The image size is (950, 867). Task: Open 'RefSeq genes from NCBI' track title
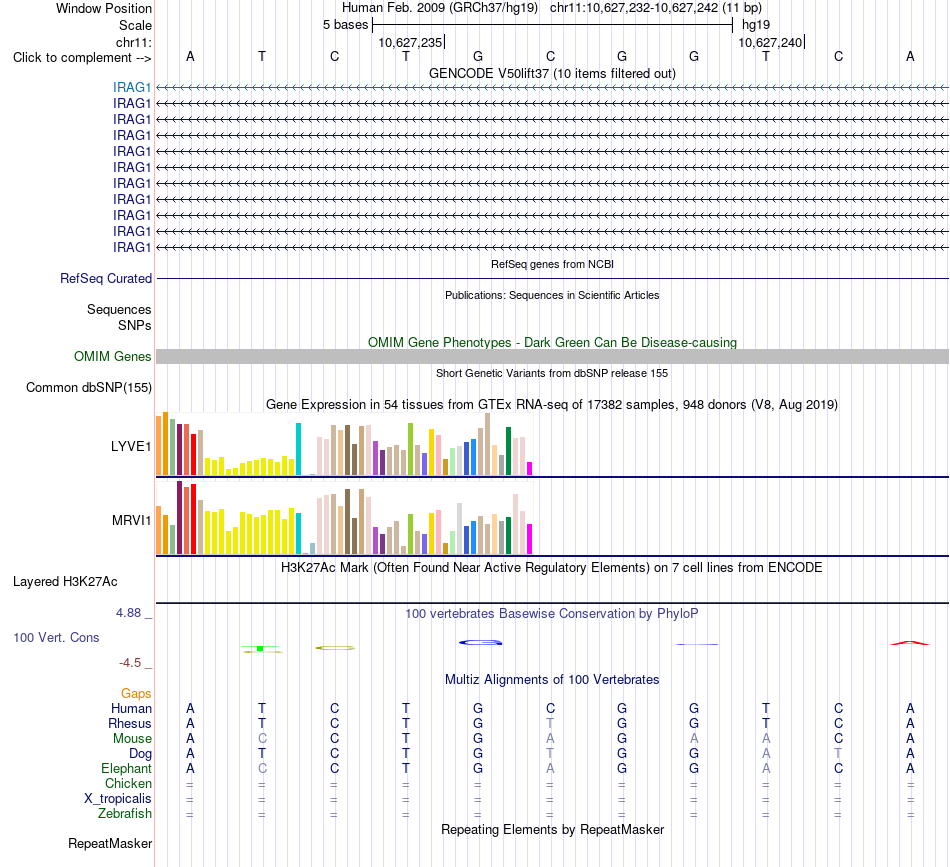552,264
